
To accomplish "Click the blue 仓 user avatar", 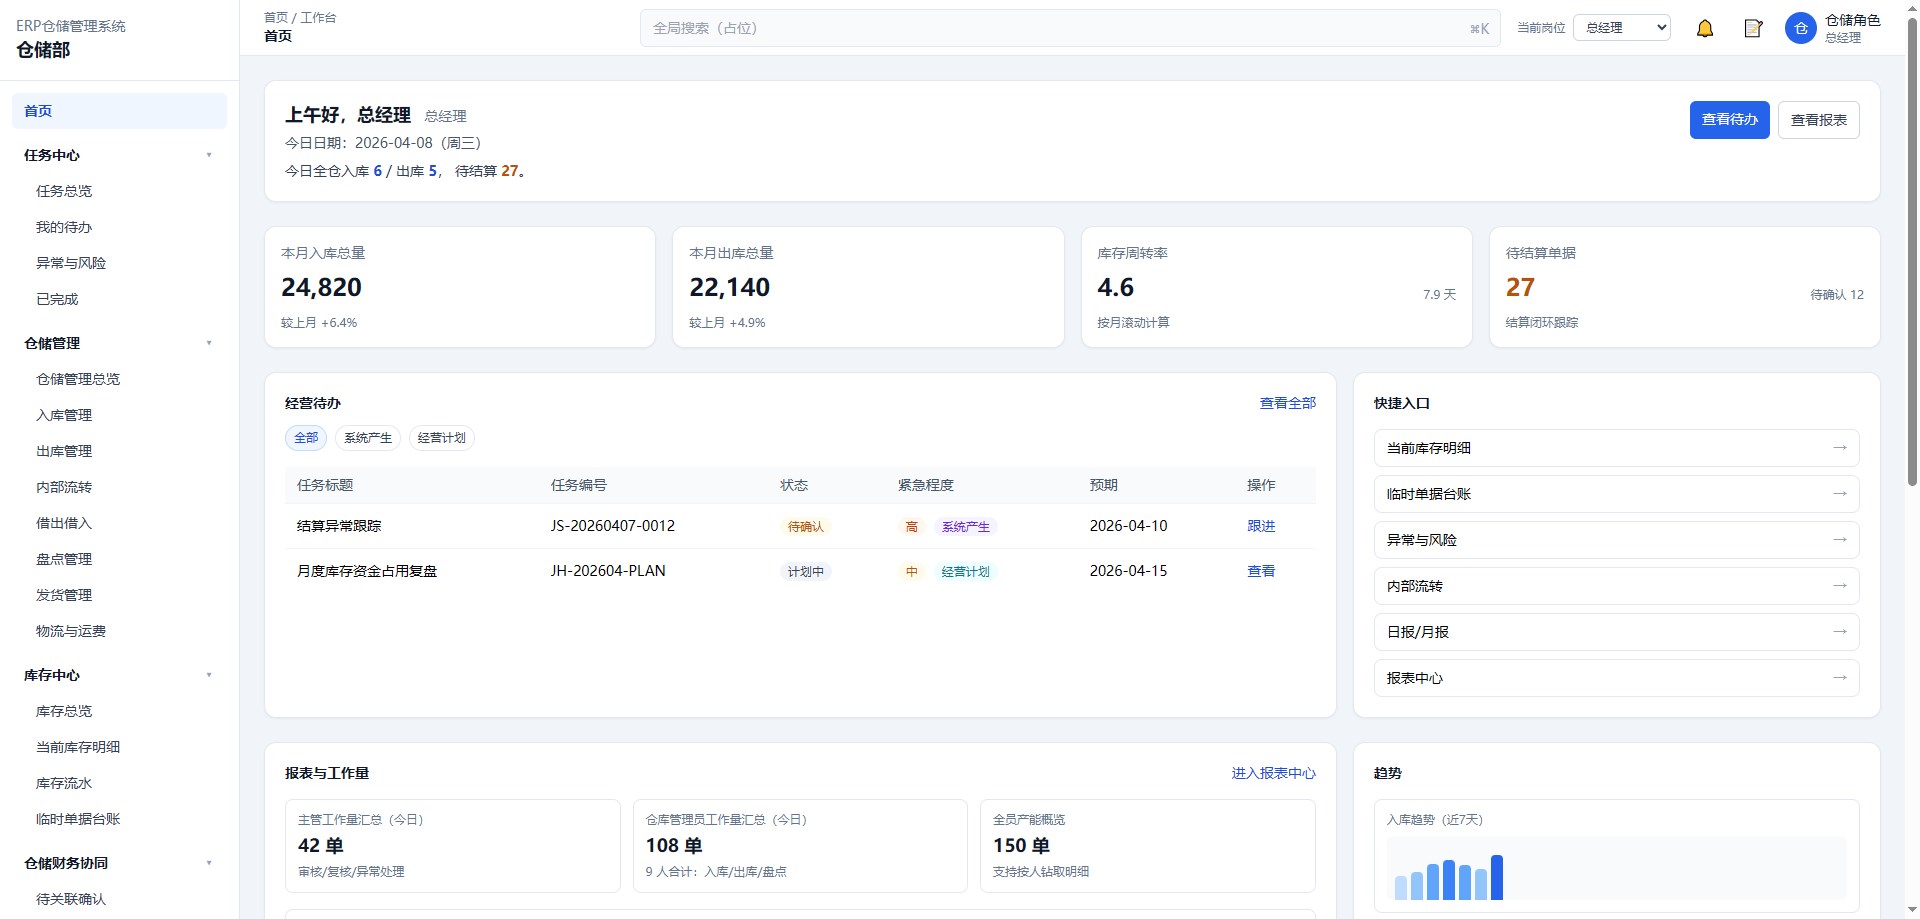I will click(x=1800, y=28).
